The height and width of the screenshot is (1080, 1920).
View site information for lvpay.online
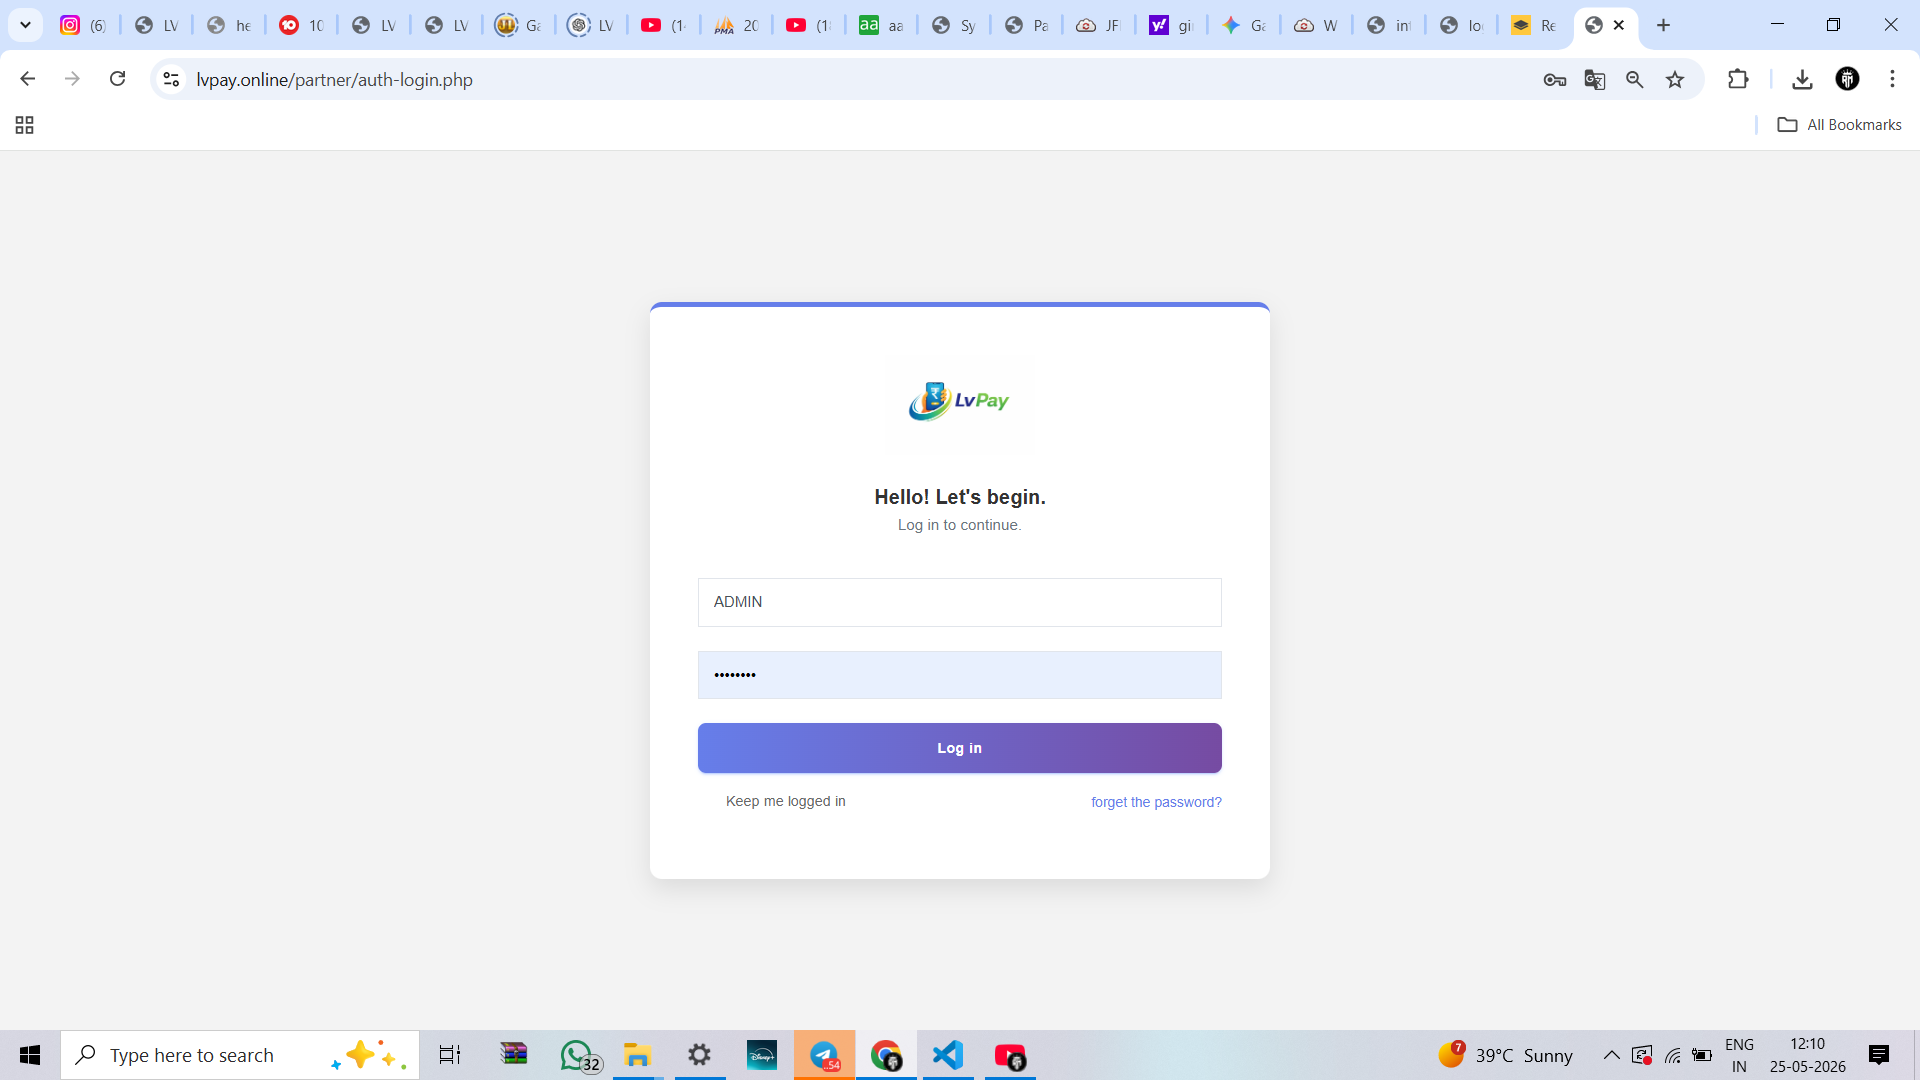[171, 79]
